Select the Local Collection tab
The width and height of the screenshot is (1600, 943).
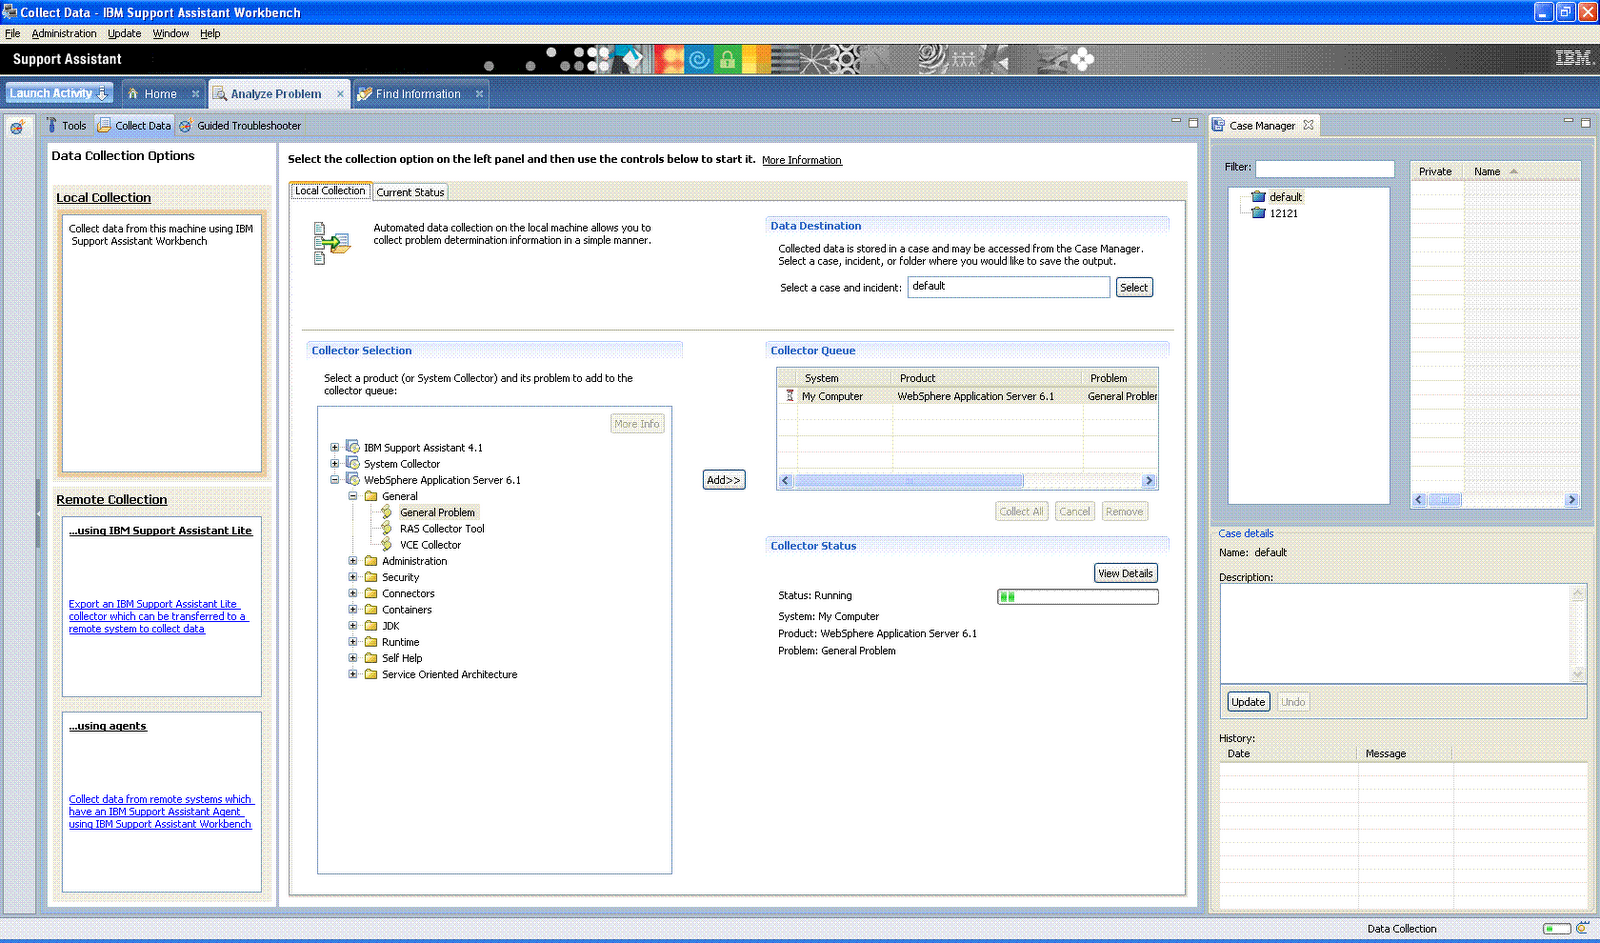click(330, 191)
